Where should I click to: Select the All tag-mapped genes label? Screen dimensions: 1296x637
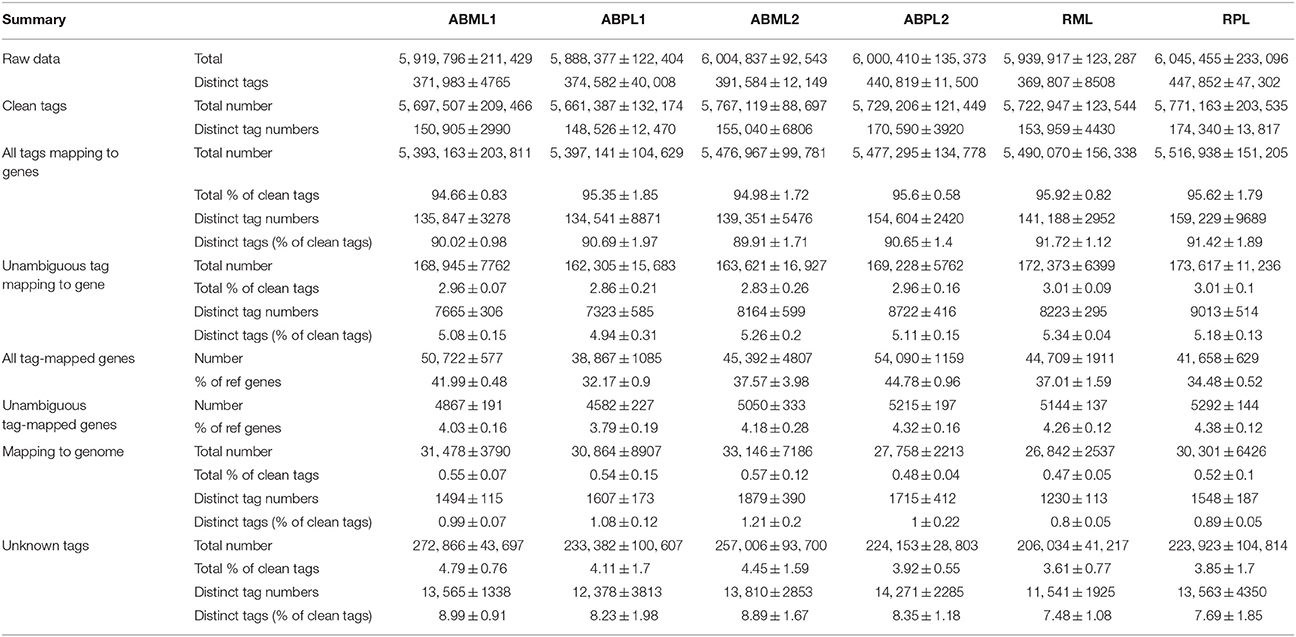pyautogui.click(x=64, y=358)
